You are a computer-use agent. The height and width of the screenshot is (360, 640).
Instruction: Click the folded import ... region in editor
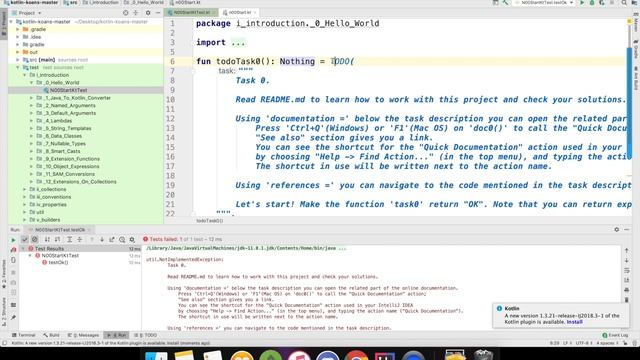click(x=238, y=42)
